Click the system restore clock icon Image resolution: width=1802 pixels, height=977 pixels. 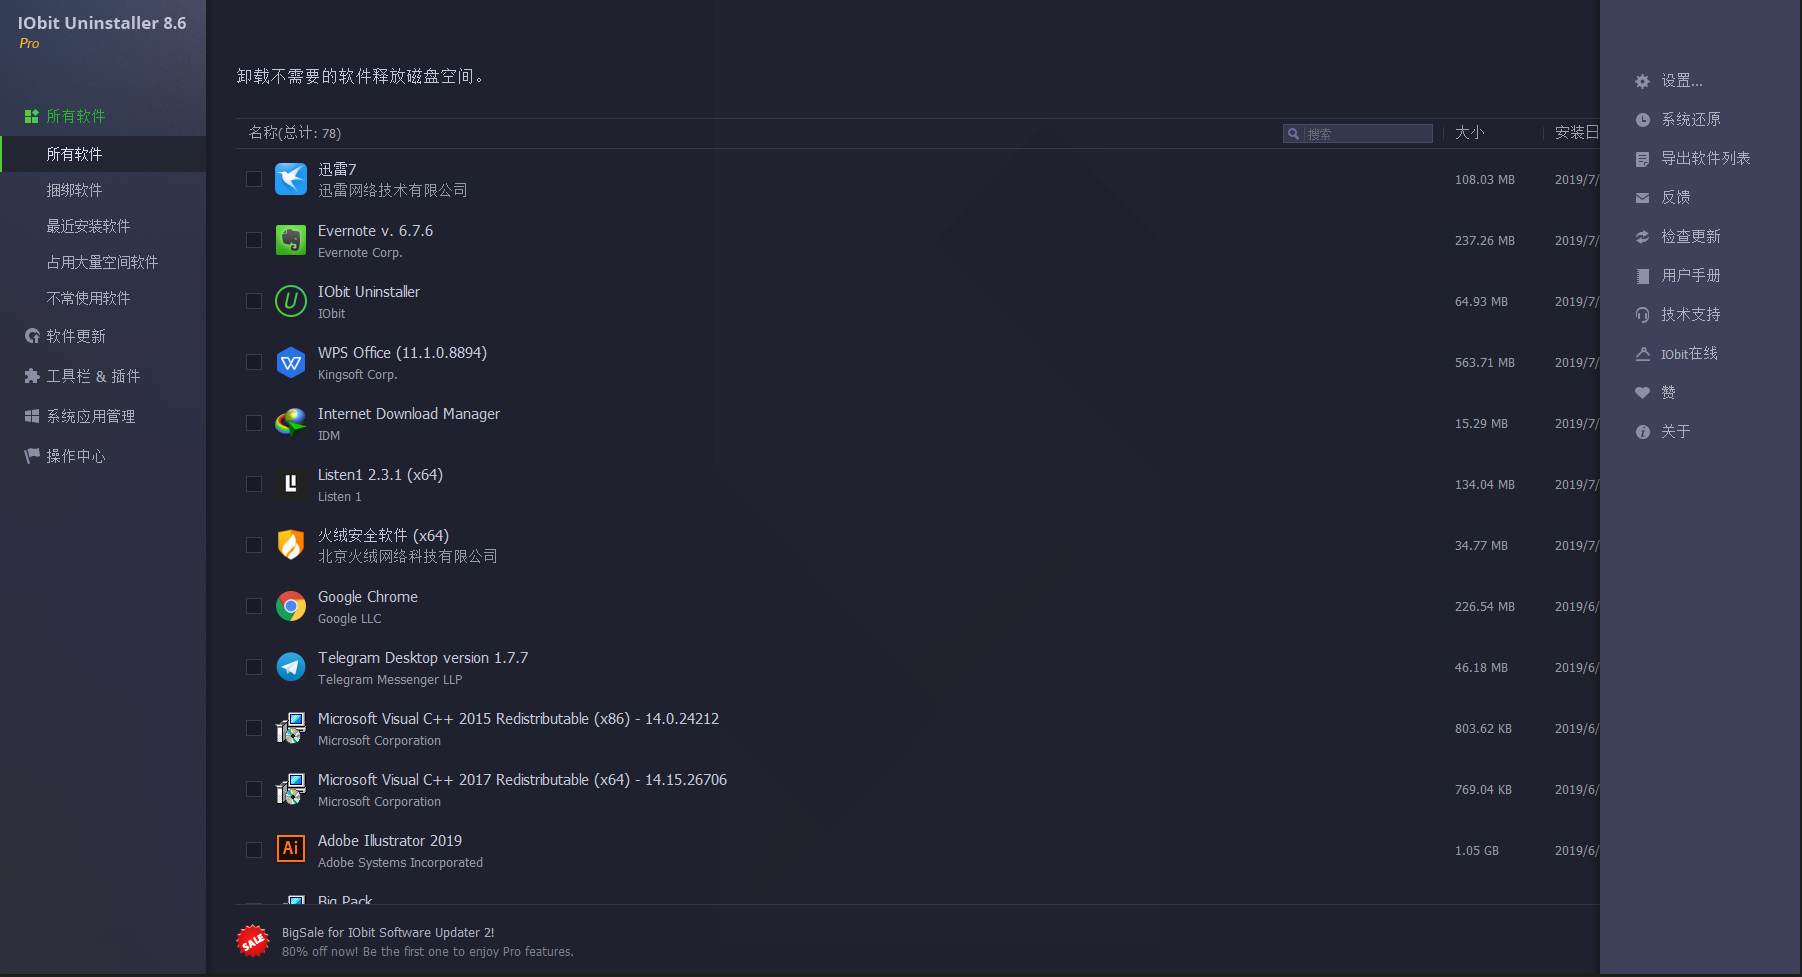point(1642,120)
